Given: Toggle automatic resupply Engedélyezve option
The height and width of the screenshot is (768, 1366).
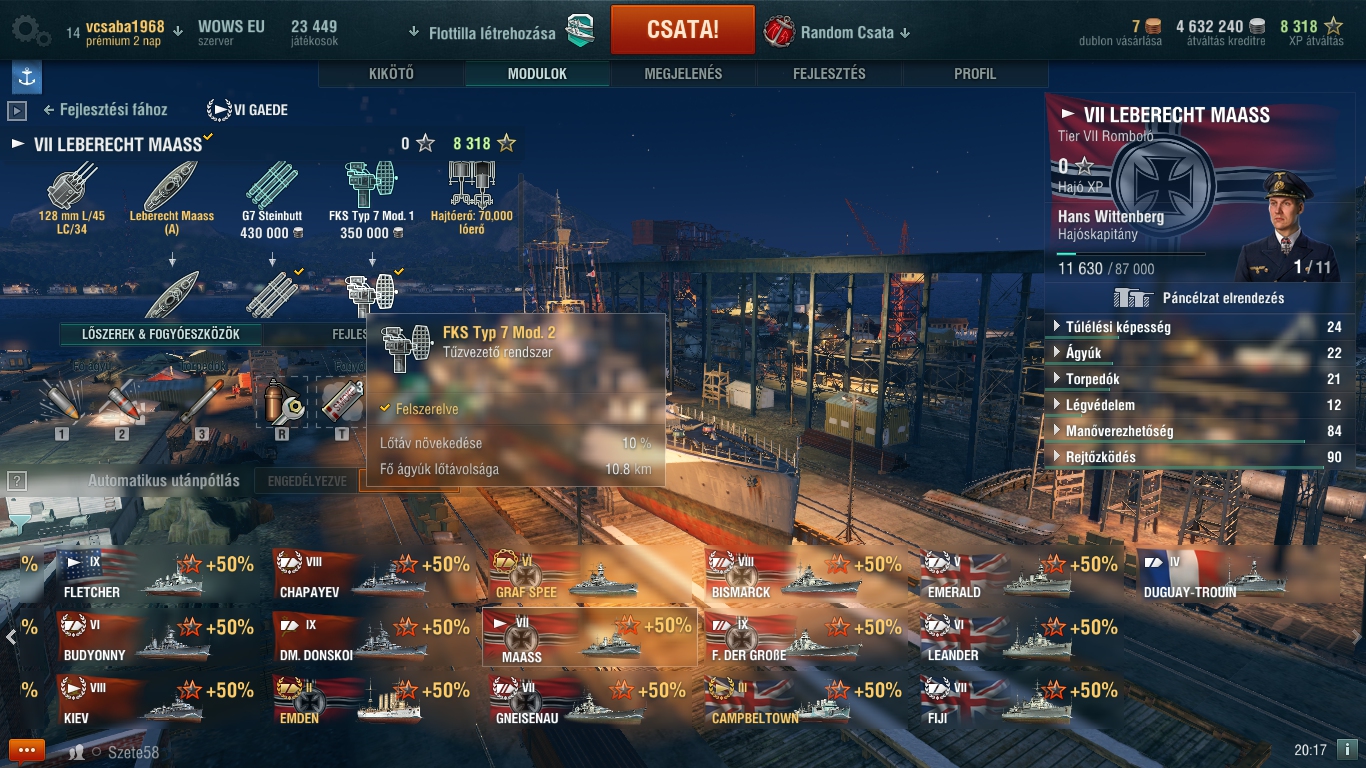Looking at the screenshot, I should (x=307, y=481).
